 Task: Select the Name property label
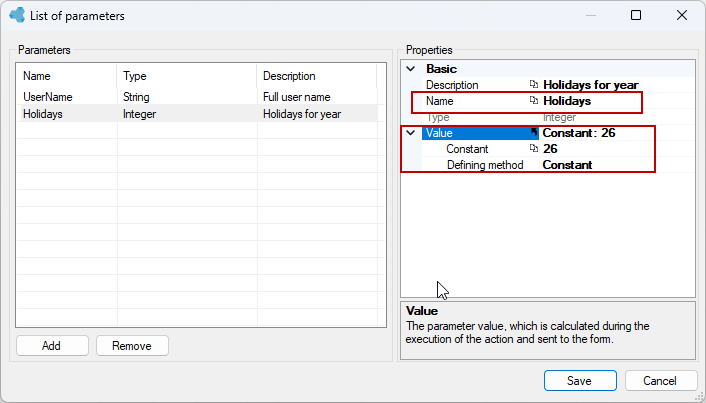[x=439, y=101]
